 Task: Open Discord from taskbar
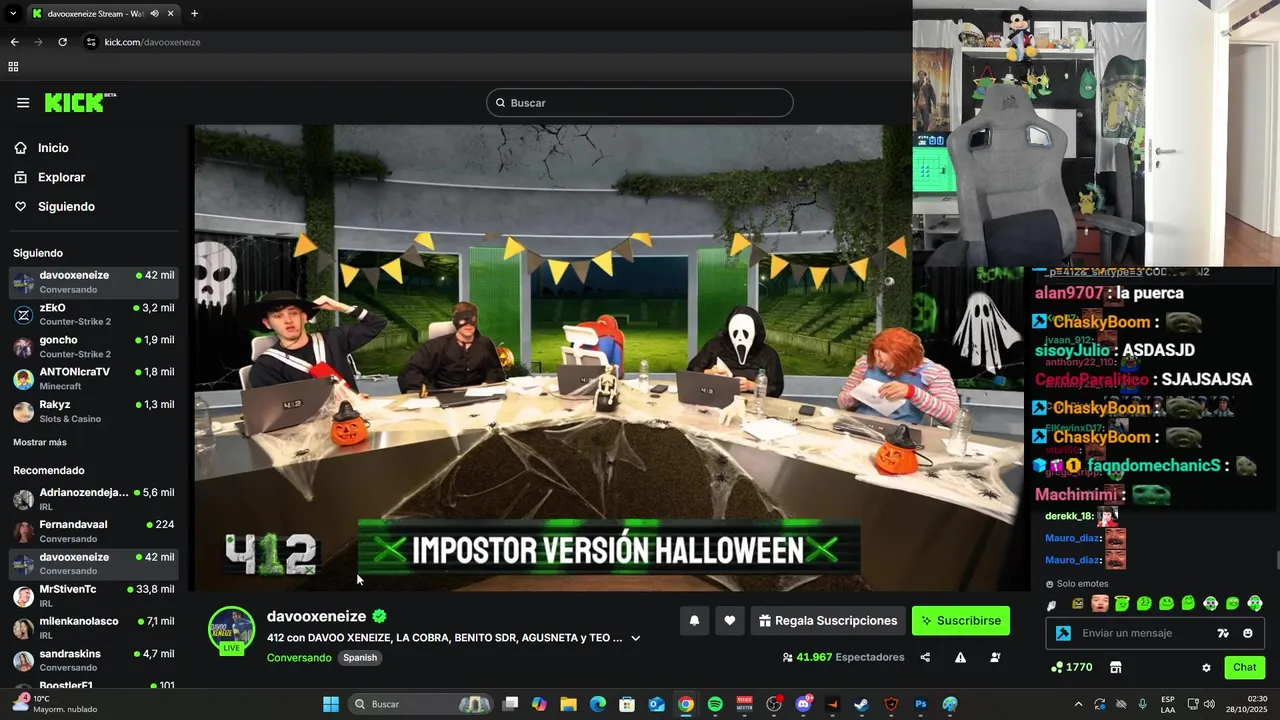pyautogui.click(x=803, y=704)
